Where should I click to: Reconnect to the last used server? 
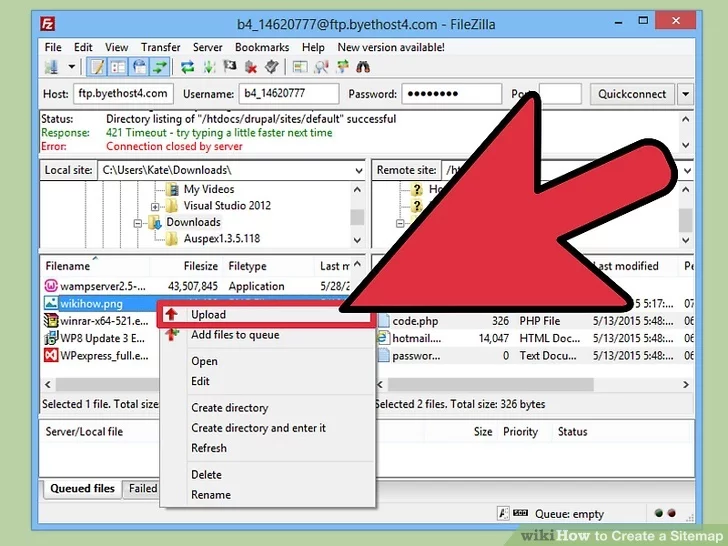272,67
